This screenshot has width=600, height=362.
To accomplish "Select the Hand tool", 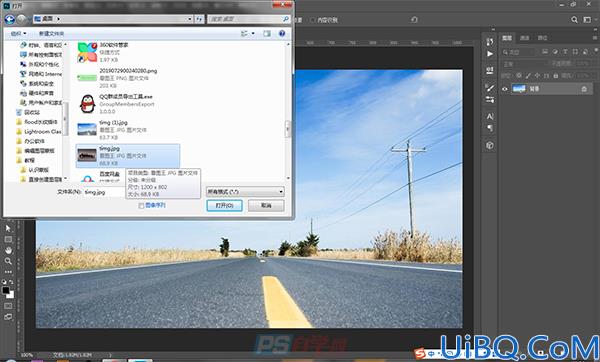I will pos(8,250).
